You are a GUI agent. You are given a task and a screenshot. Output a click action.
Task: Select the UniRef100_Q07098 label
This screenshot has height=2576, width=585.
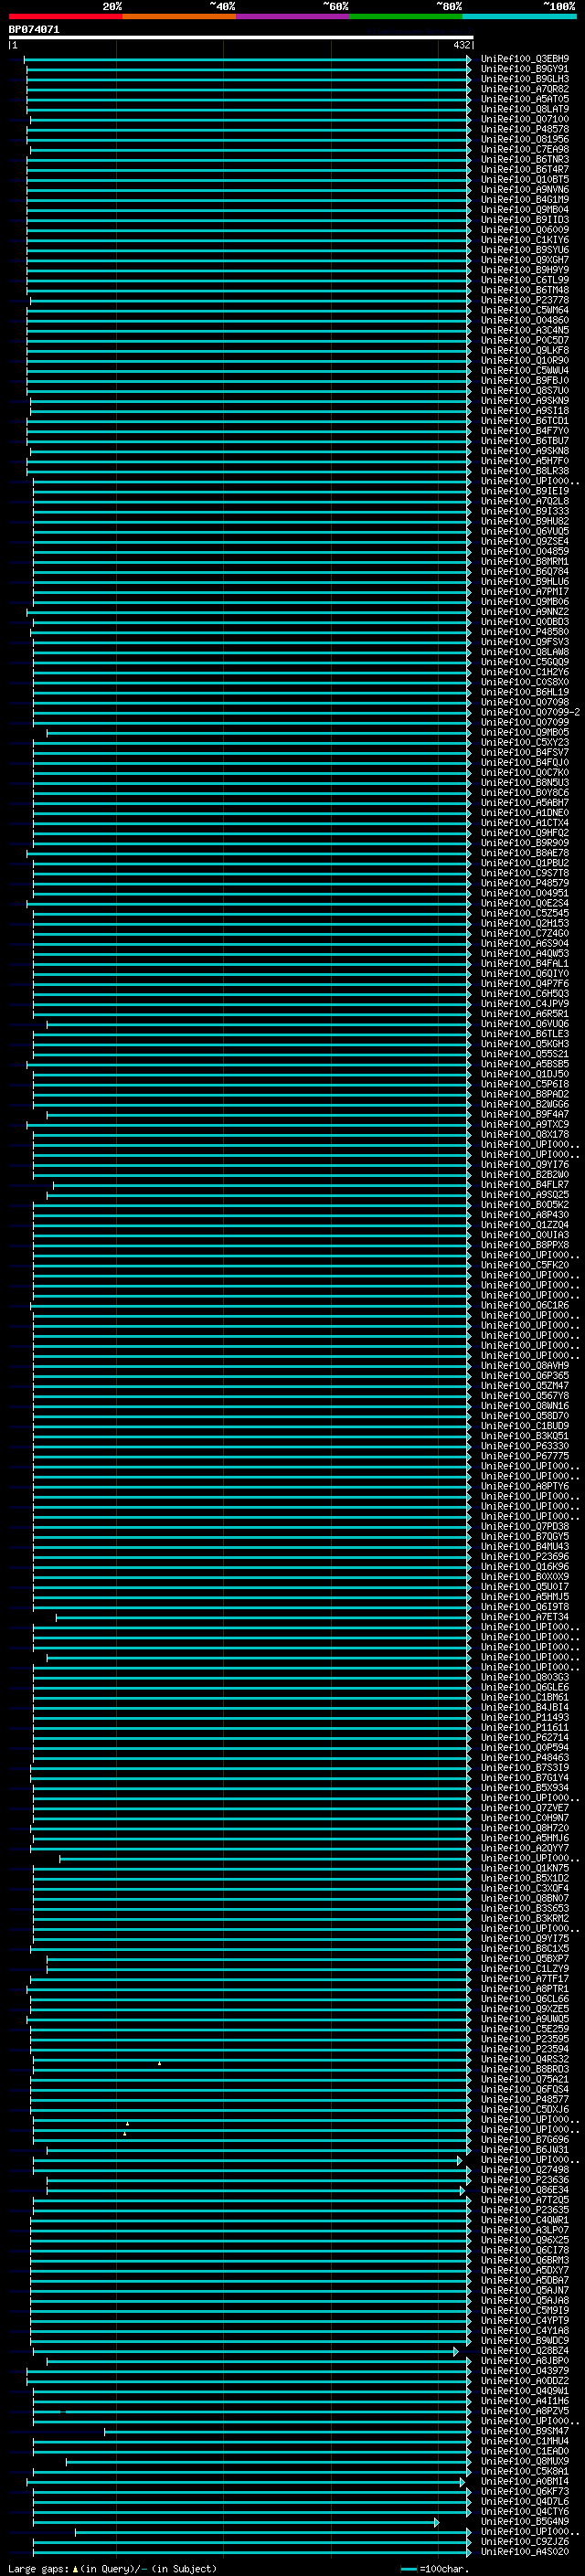pos(524,702)
